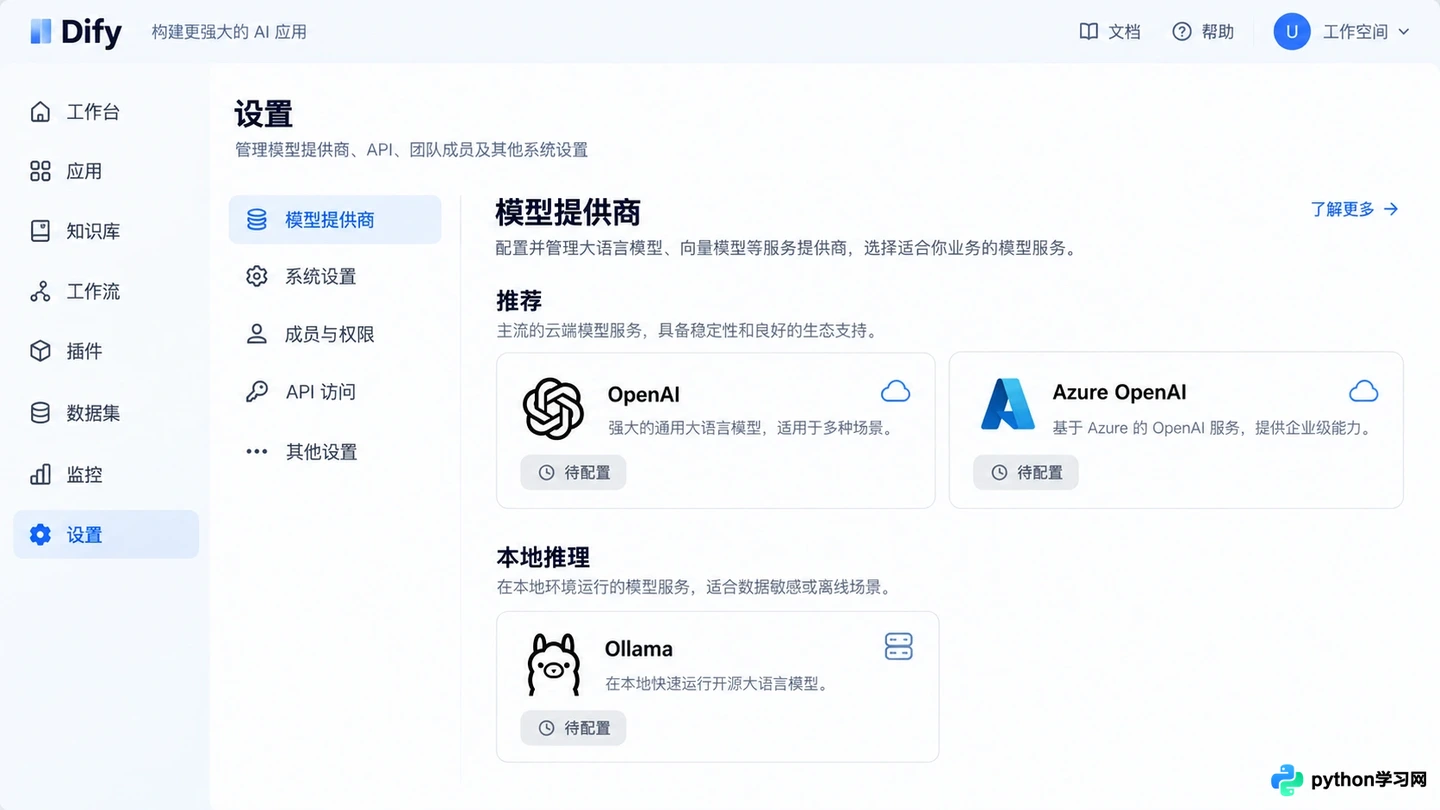The width and height of the screenshot is (1440, 810).
Task: Click the 数据集 database icon in sidebar
Action: [40, 413]
